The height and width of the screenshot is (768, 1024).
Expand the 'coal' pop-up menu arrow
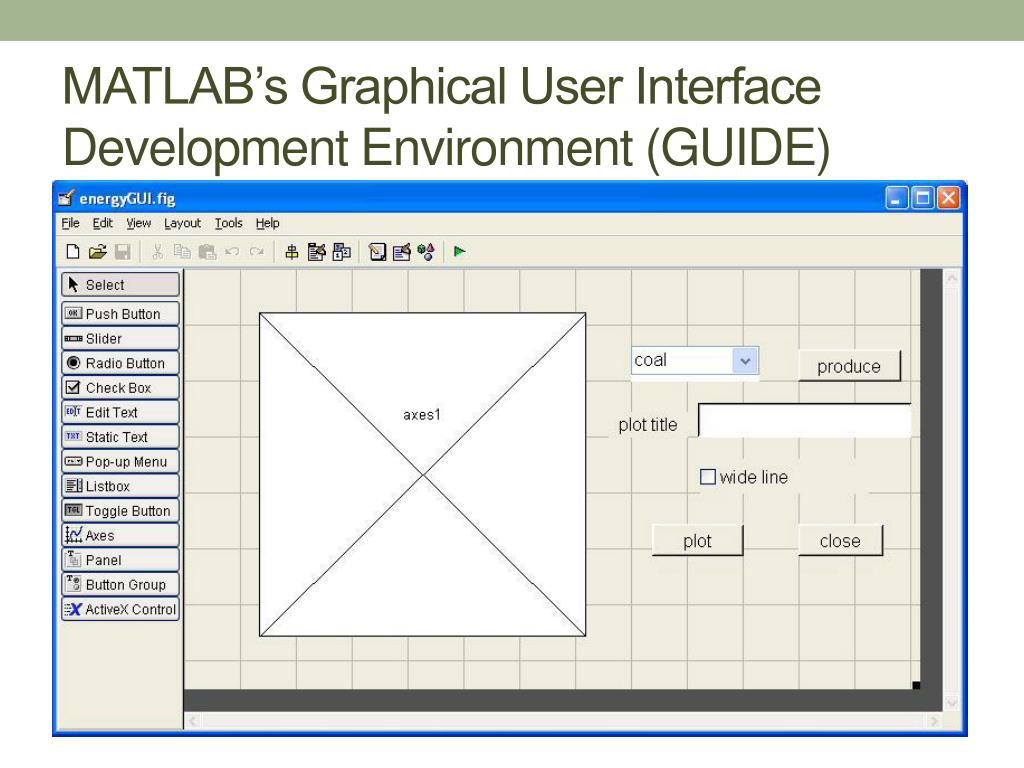point(745,360)
